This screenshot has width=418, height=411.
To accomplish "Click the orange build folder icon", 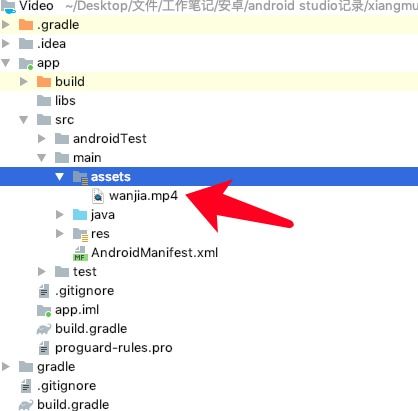I will [x=44, y=82].
